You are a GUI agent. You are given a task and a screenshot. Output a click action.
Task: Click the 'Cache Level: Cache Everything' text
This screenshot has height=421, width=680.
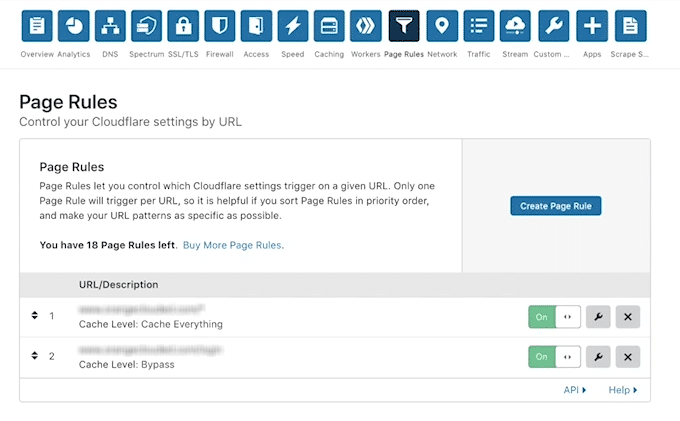pyautogui.click(x=150, y=324)
